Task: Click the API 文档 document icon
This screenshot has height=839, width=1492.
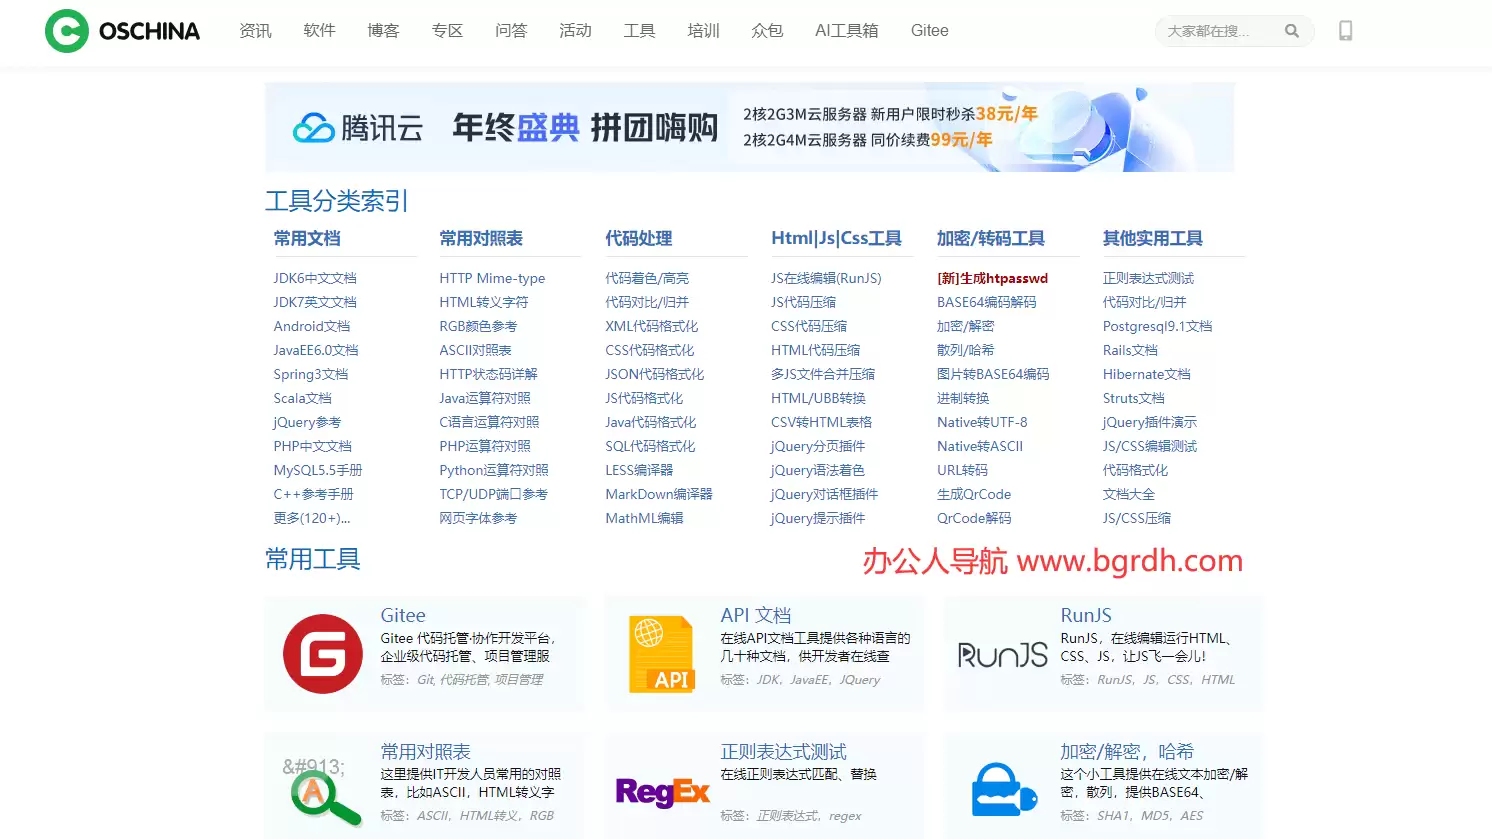Action: [x=662, y=654]
